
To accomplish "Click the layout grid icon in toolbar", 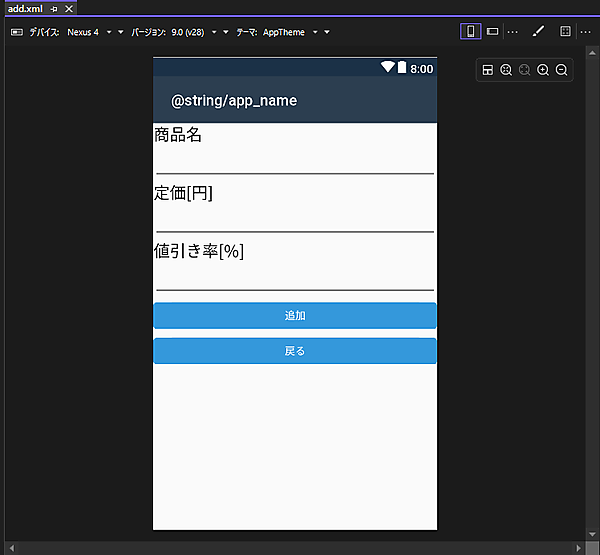I will 565,31.
